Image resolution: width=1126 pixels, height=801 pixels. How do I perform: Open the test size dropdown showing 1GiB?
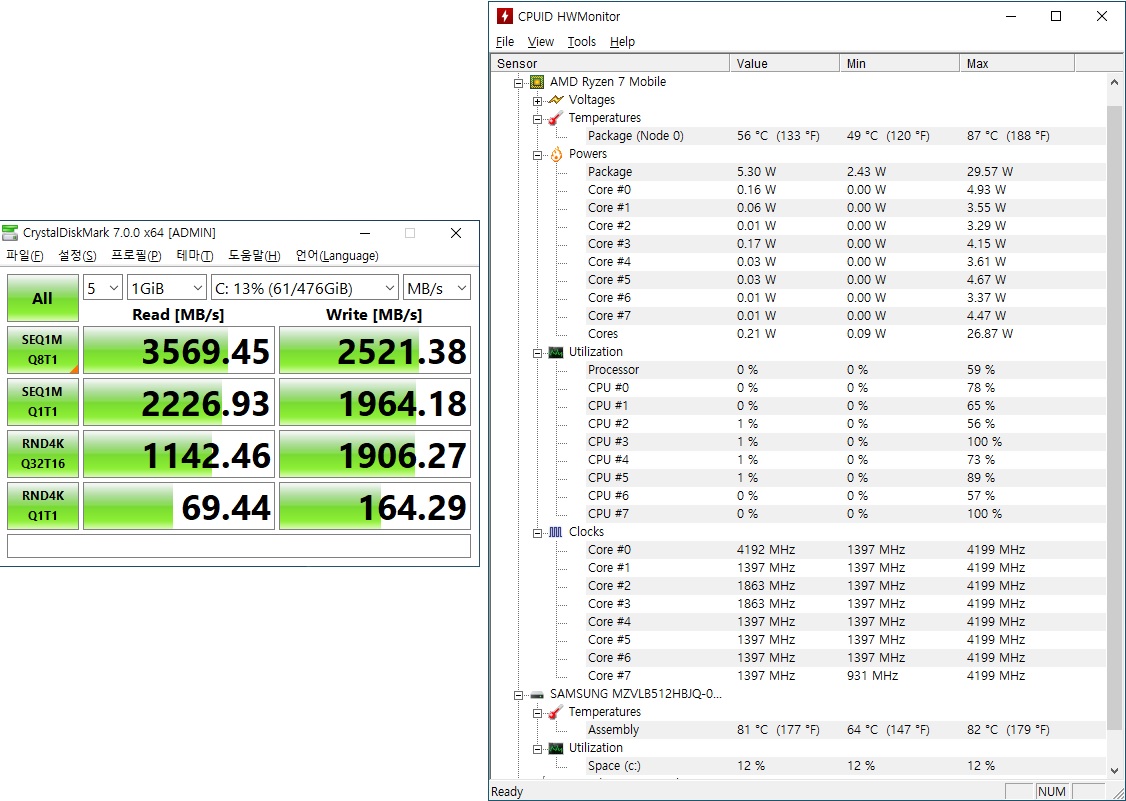point(167,288)
